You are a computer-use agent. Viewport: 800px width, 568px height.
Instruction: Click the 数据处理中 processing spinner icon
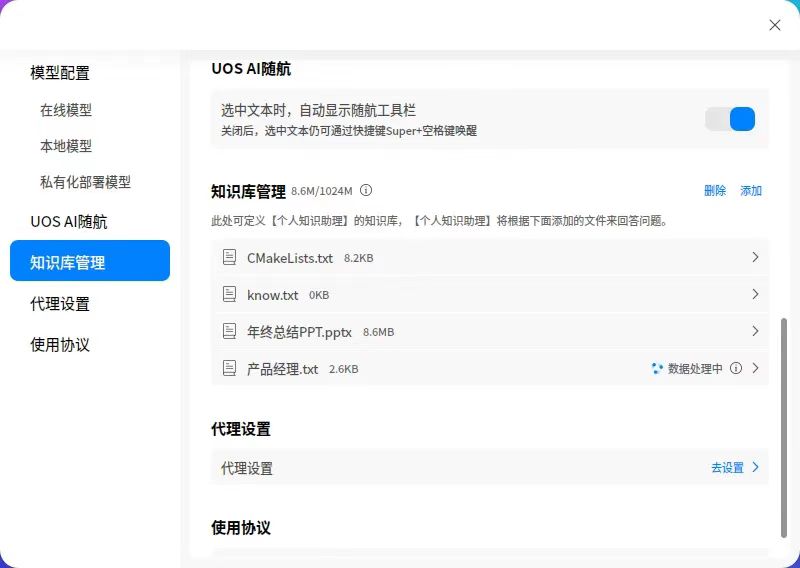point(657,368)
